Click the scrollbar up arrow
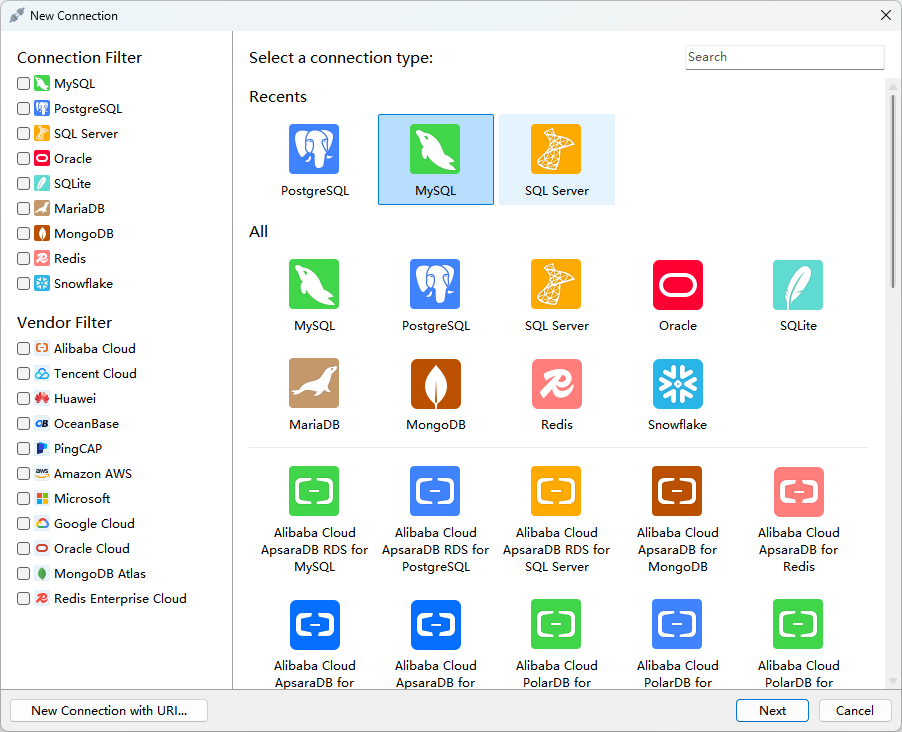The height and width of the screenshot is (732, 902). click(x=893, y=87)
